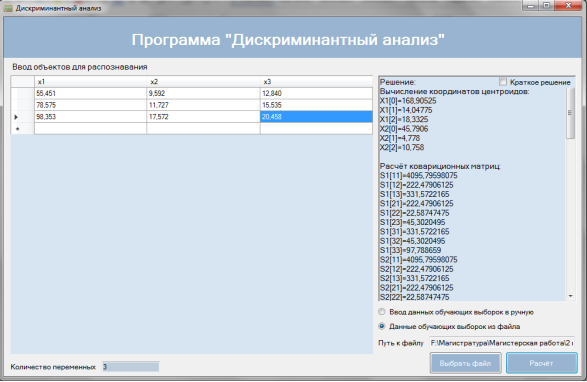Viewport: 587px width, 382px height.
Task: Select cell with value 78,575
Action: [90, 105]
